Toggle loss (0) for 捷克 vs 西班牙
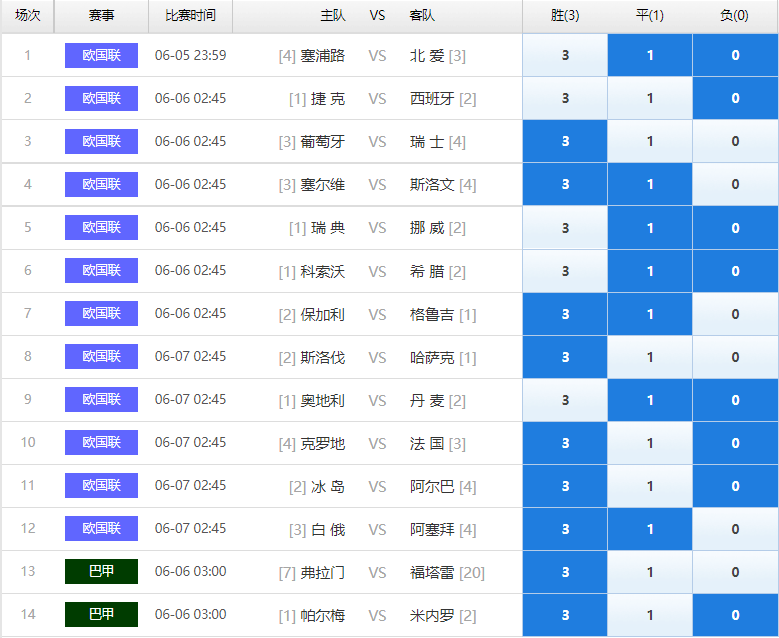This screenshot has width=779, height=638. (735, 98)
